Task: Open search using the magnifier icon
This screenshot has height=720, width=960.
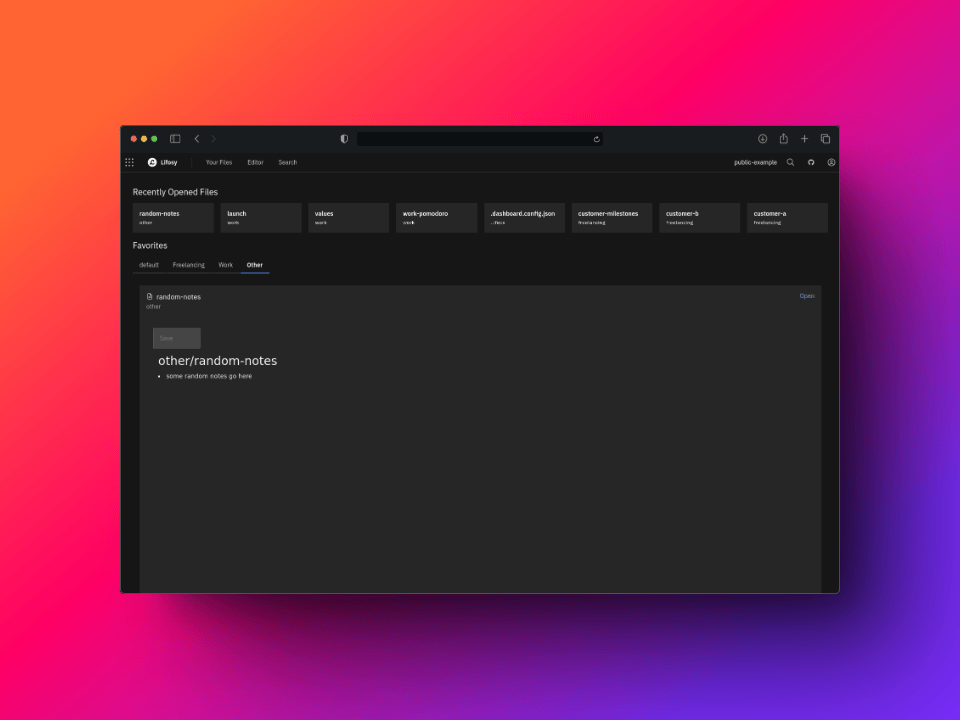Action: pyautogui.click(x=790, y=162)
